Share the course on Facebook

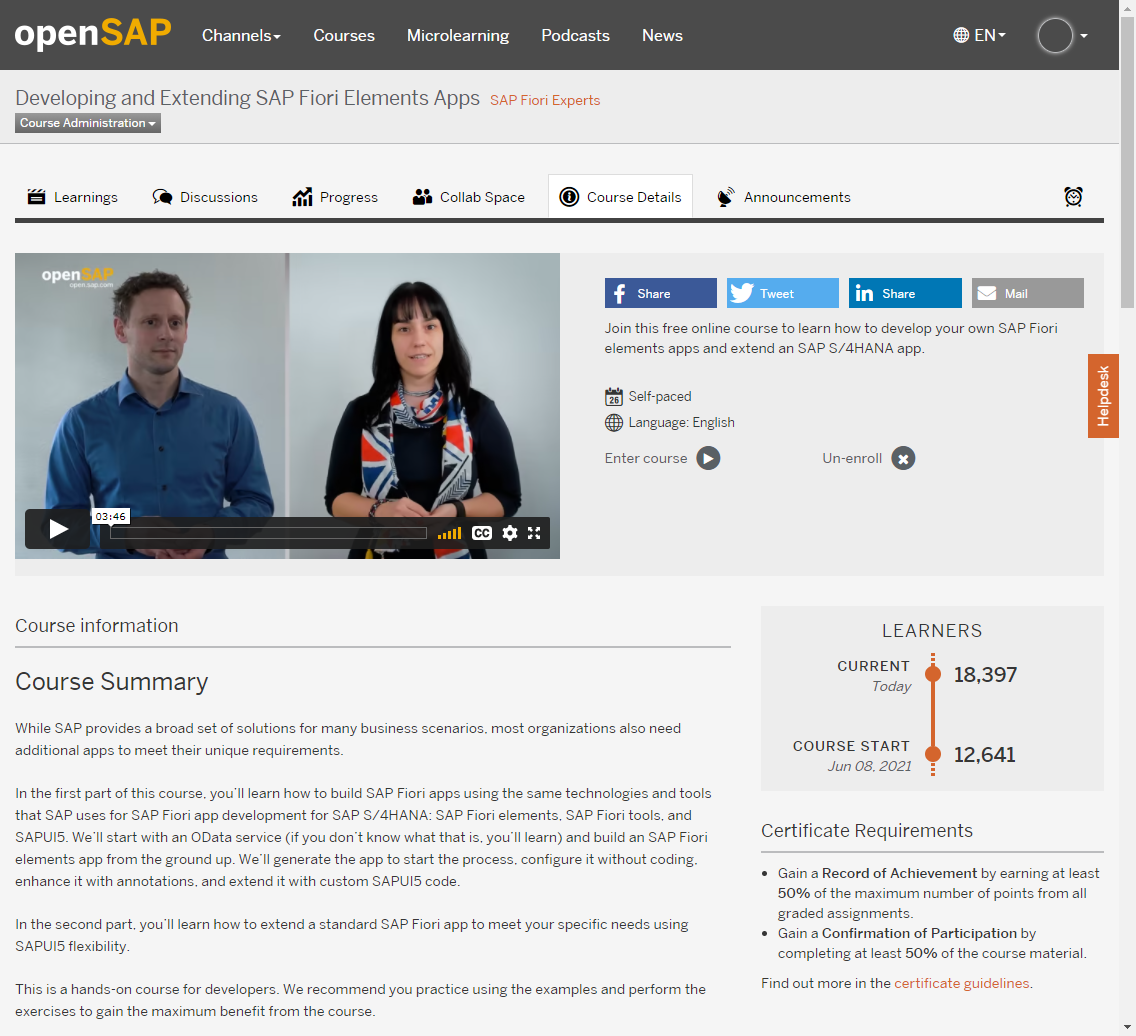(x=661, y=293)
